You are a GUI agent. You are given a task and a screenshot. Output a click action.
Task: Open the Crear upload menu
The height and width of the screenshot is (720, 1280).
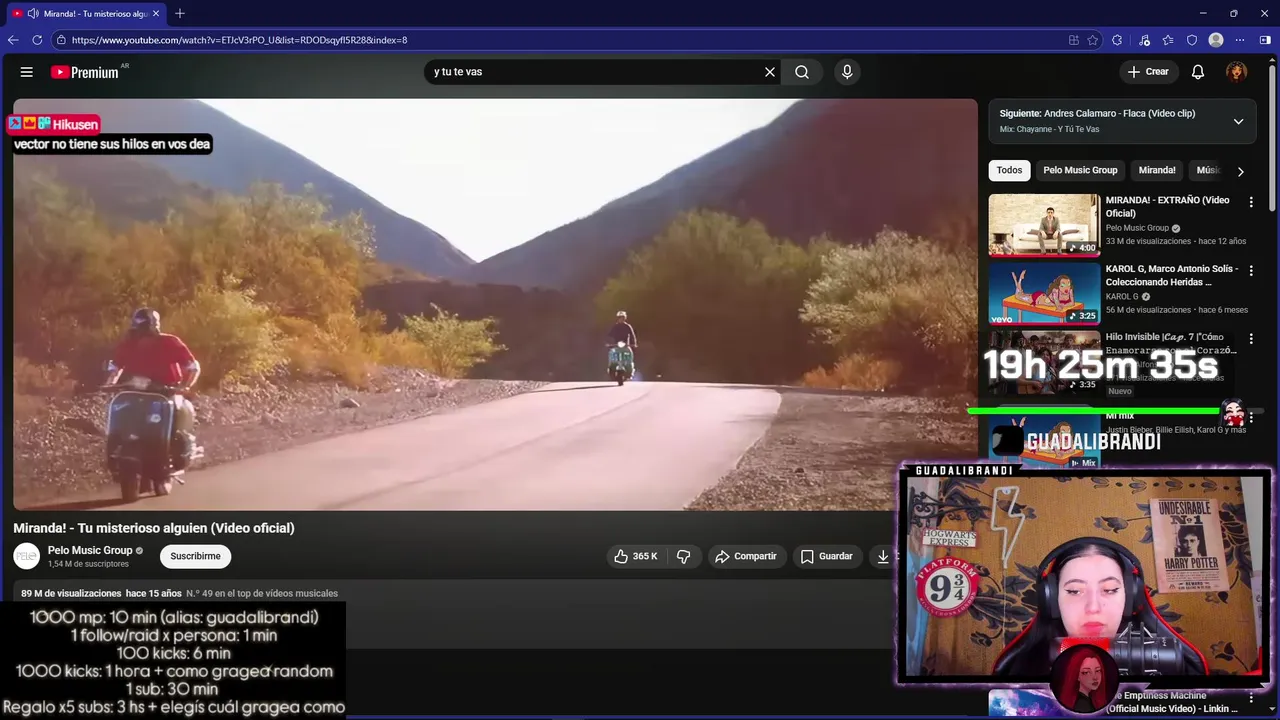pyautogui.click(x=1148, y=72)
